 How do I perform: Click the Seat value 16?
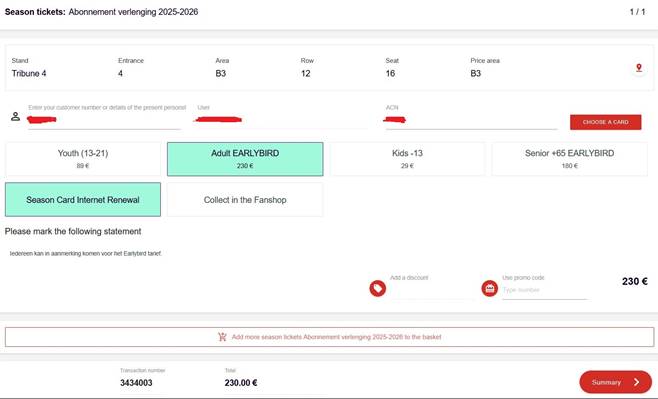pos(390,73)
